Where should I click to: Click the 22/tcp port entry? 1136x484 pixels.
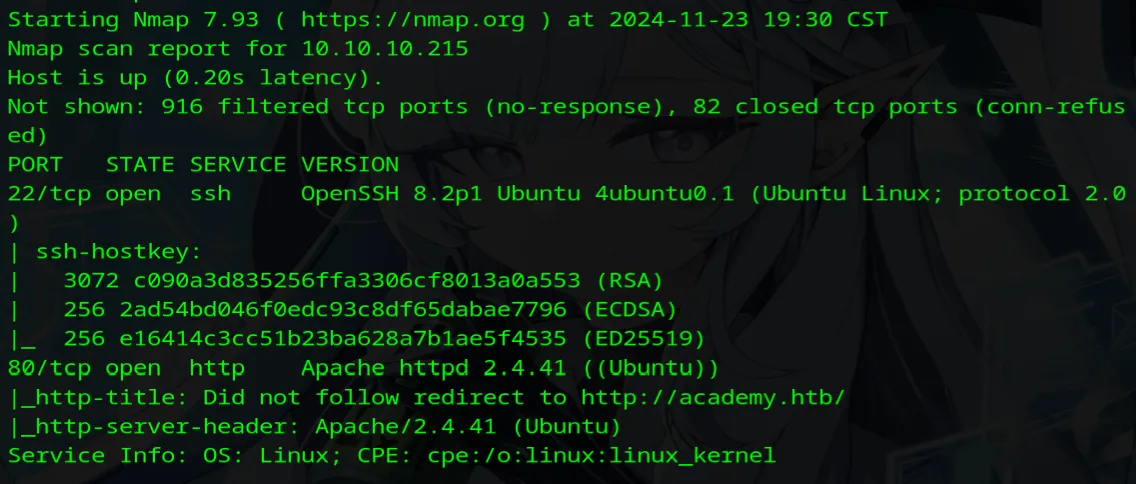[x=48, y=194]
